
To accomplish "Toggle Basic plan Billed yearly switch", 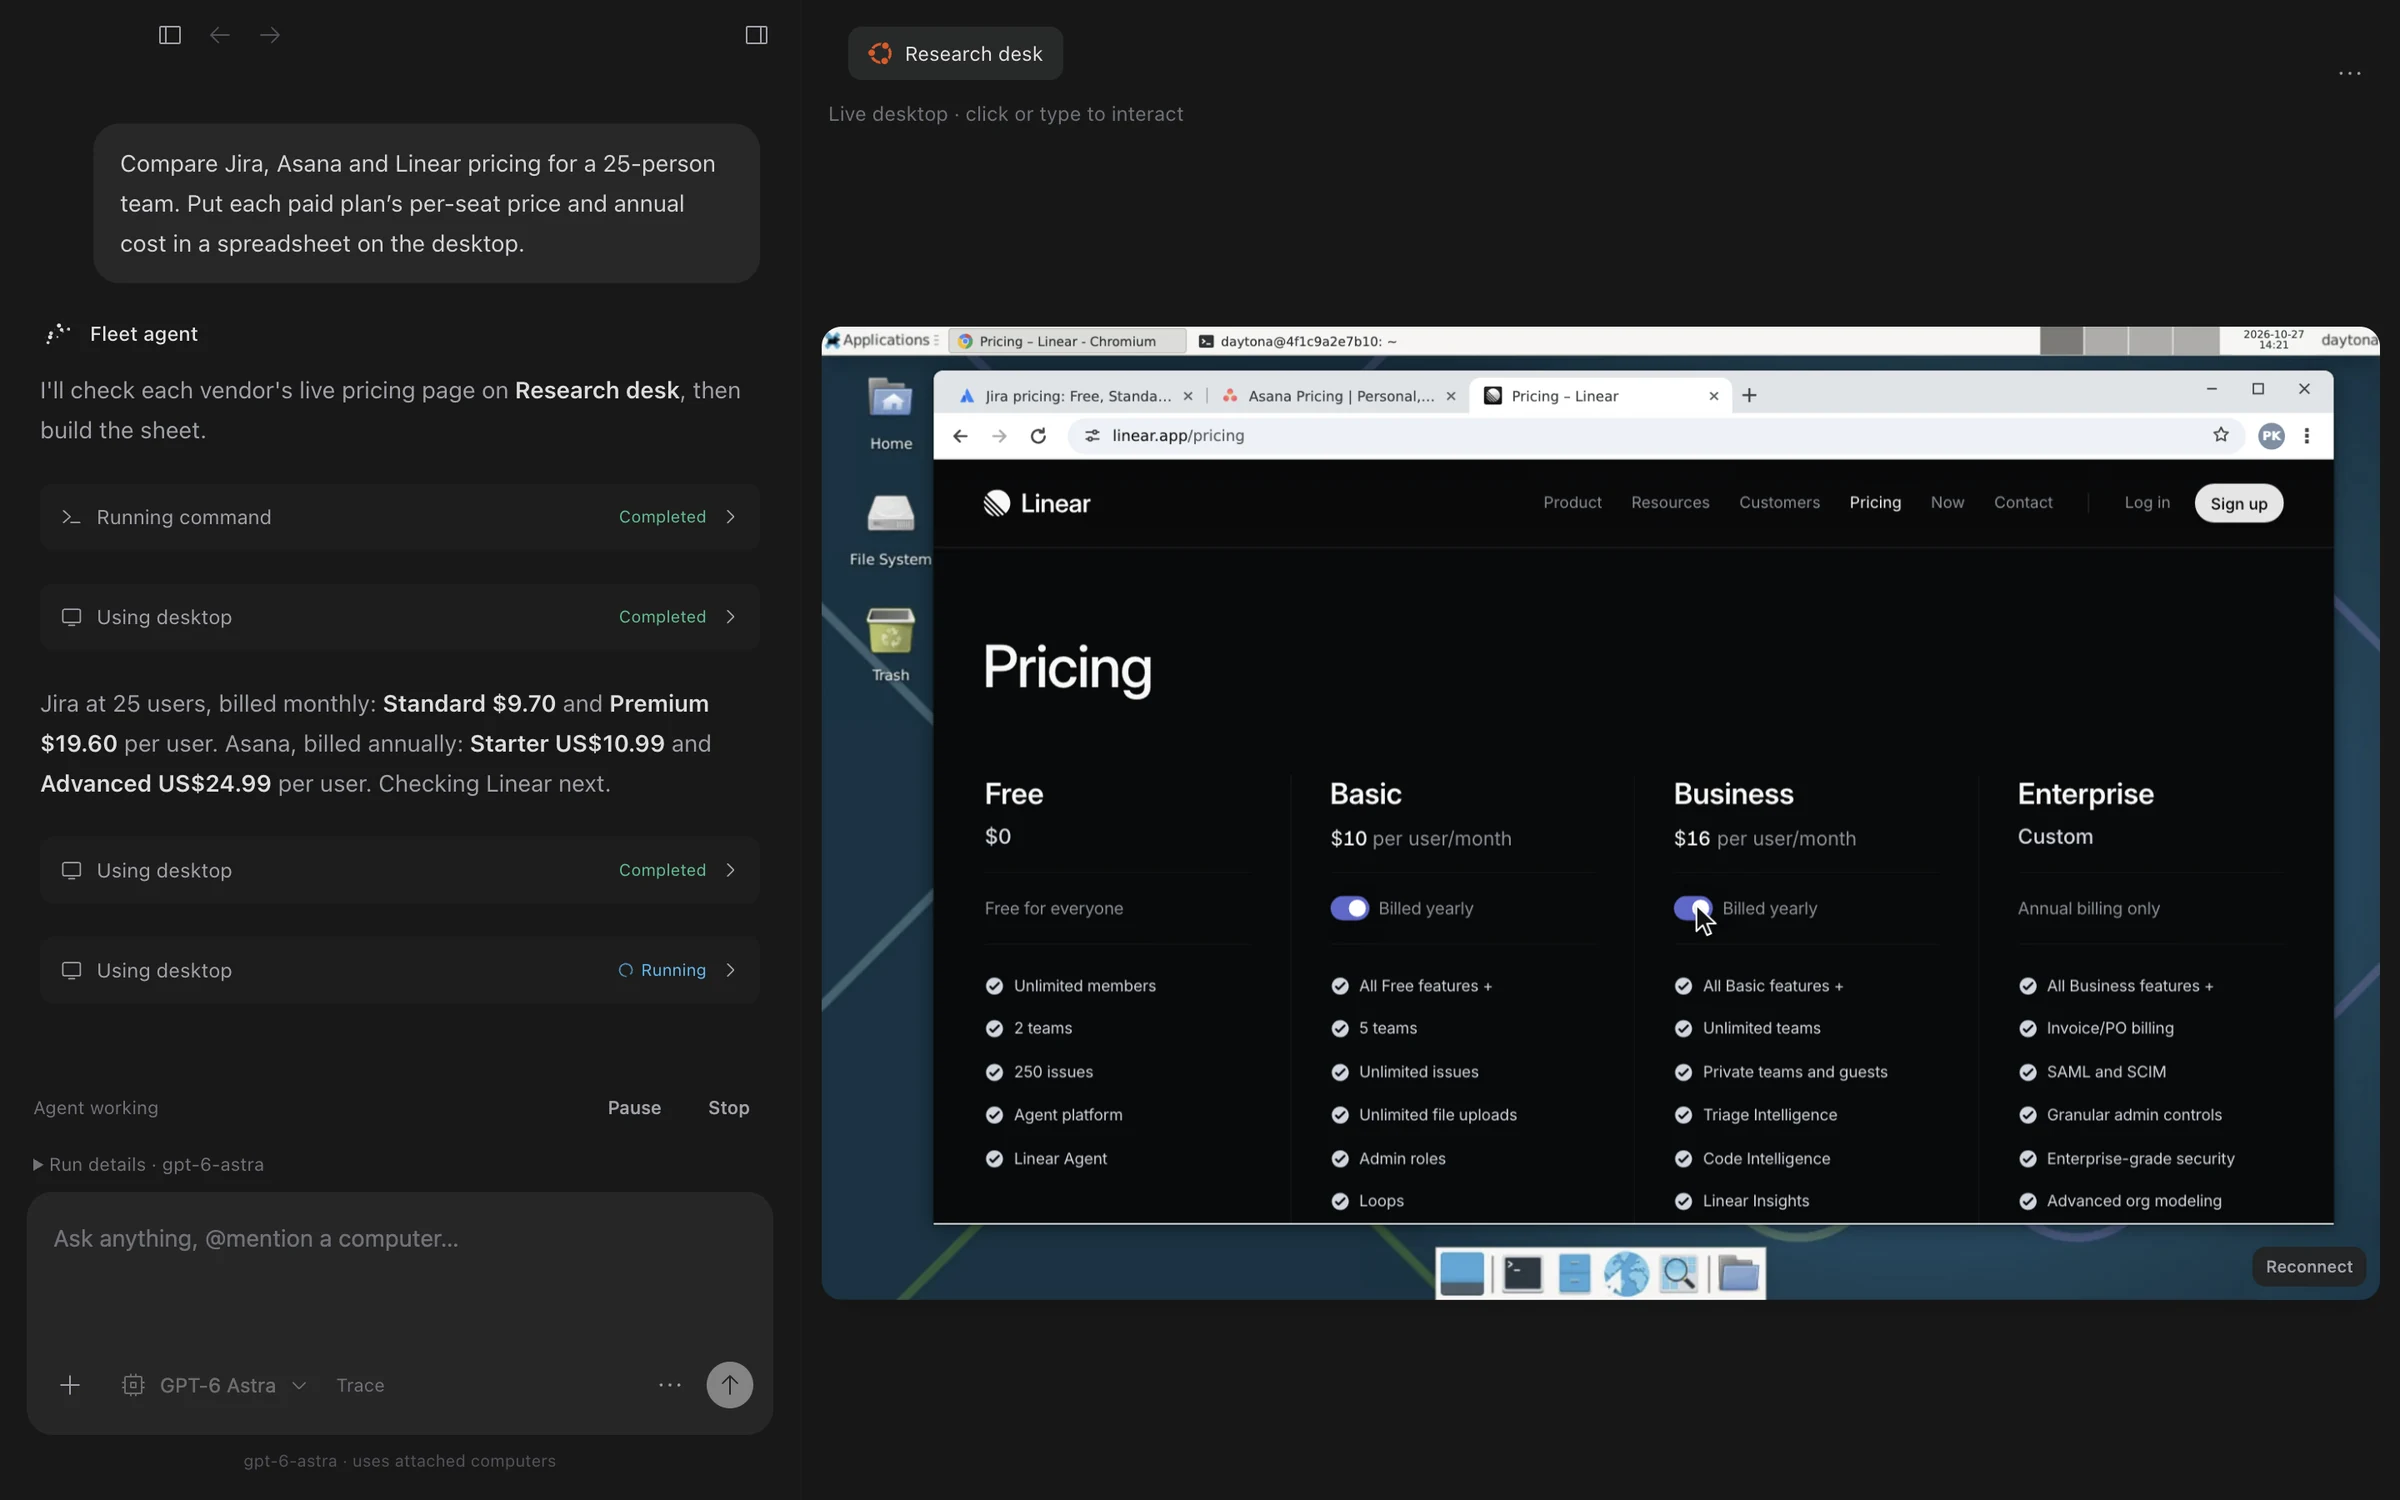I will click(1349, 908).
